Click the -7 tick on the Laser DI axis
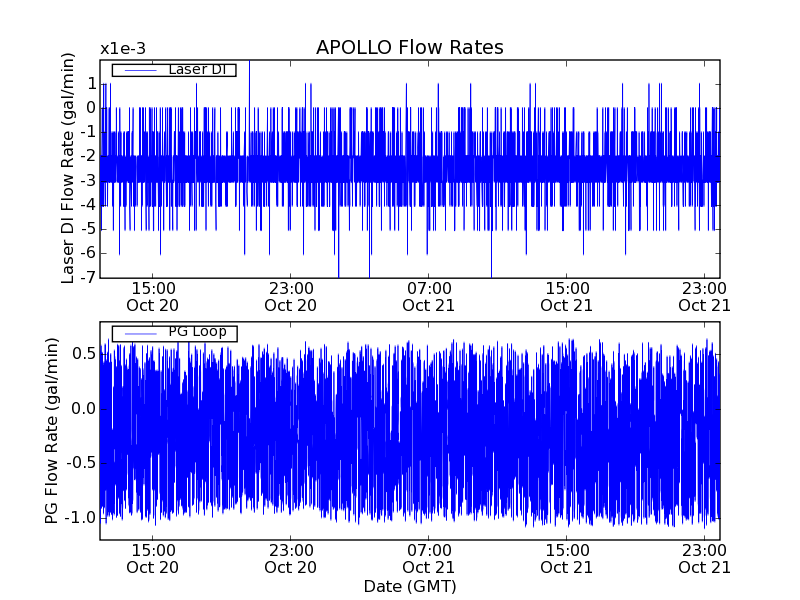 tap(88, 278)
